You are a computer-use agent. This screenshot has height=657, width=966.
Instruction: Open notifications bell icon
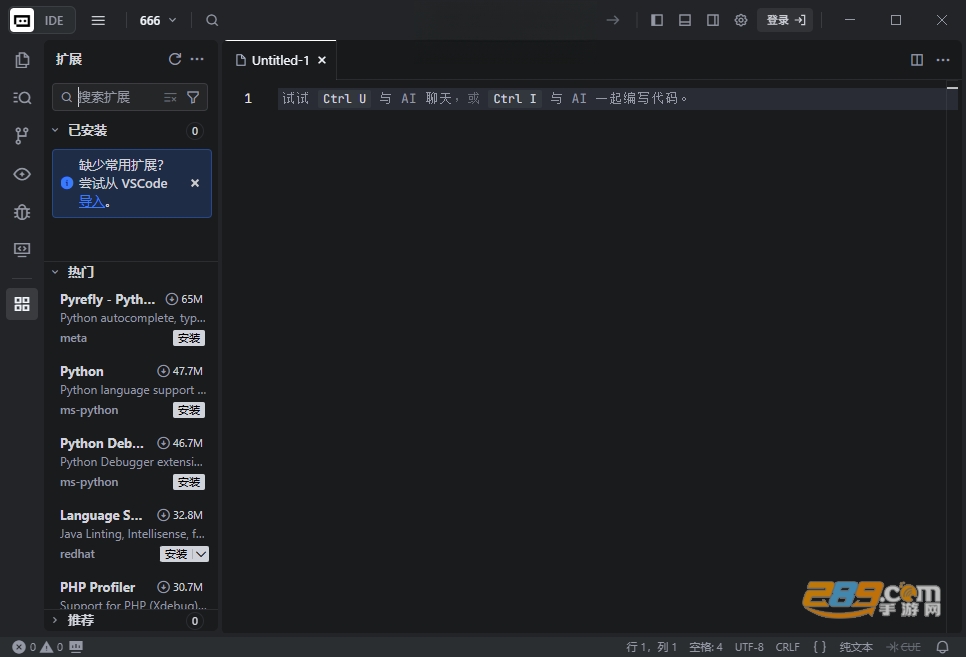tap(943, 647)
